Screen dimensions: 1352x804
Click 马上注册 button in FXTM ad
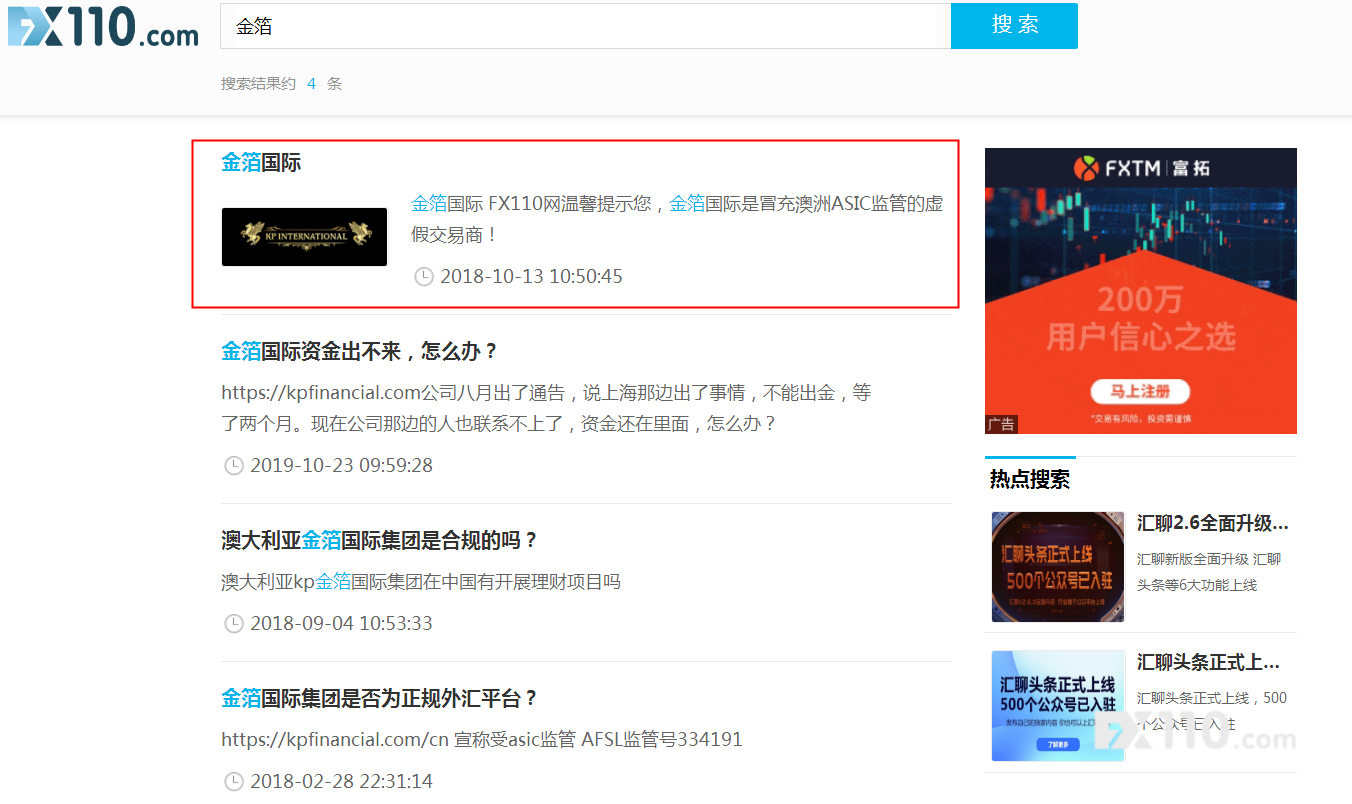(x=1140, y=391)
